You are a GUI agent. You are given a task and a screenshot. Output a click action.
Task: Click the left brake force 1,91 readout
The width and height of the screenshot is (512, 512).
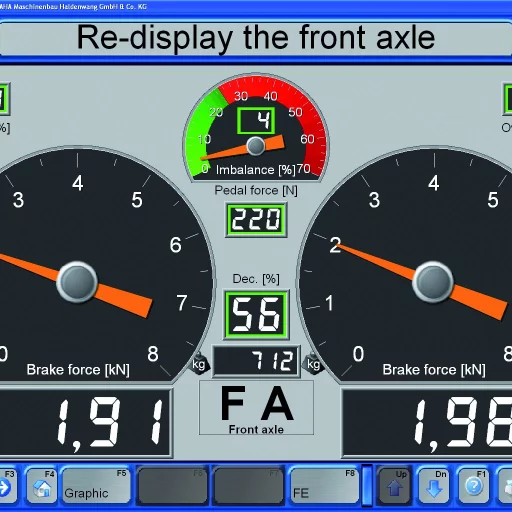pyautogui.click(x=86, y=423)
